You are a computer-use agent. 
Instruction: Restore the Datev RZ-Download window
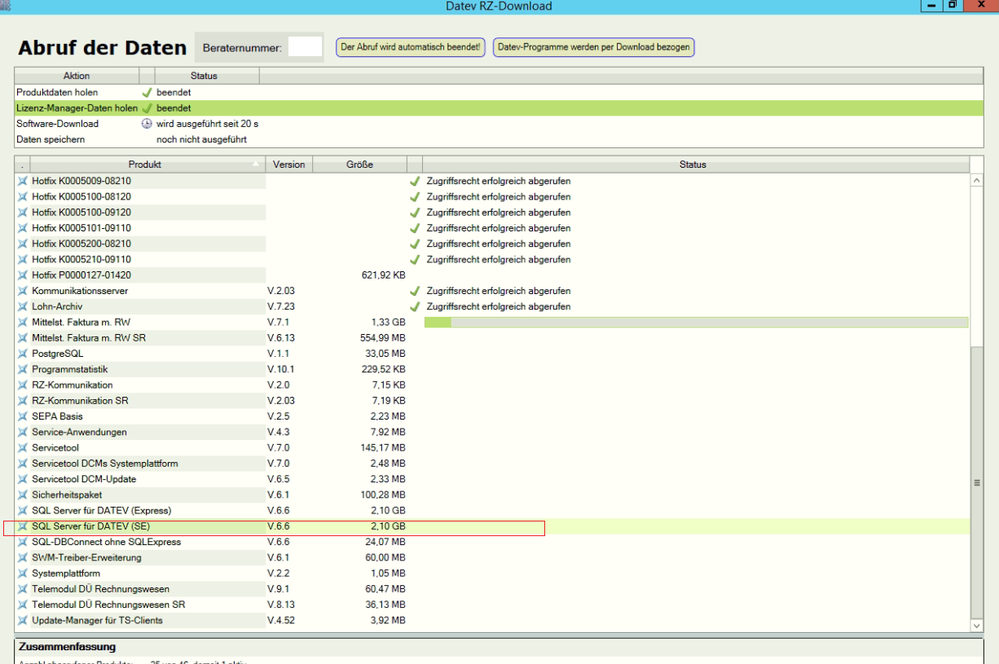pos(952,6)
